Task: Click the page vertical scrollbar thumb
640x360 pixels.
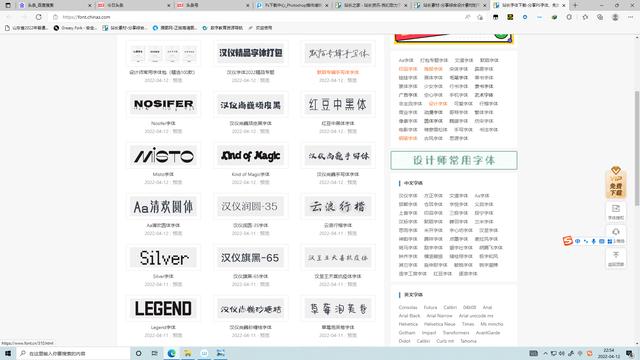Action: (637, 148)
